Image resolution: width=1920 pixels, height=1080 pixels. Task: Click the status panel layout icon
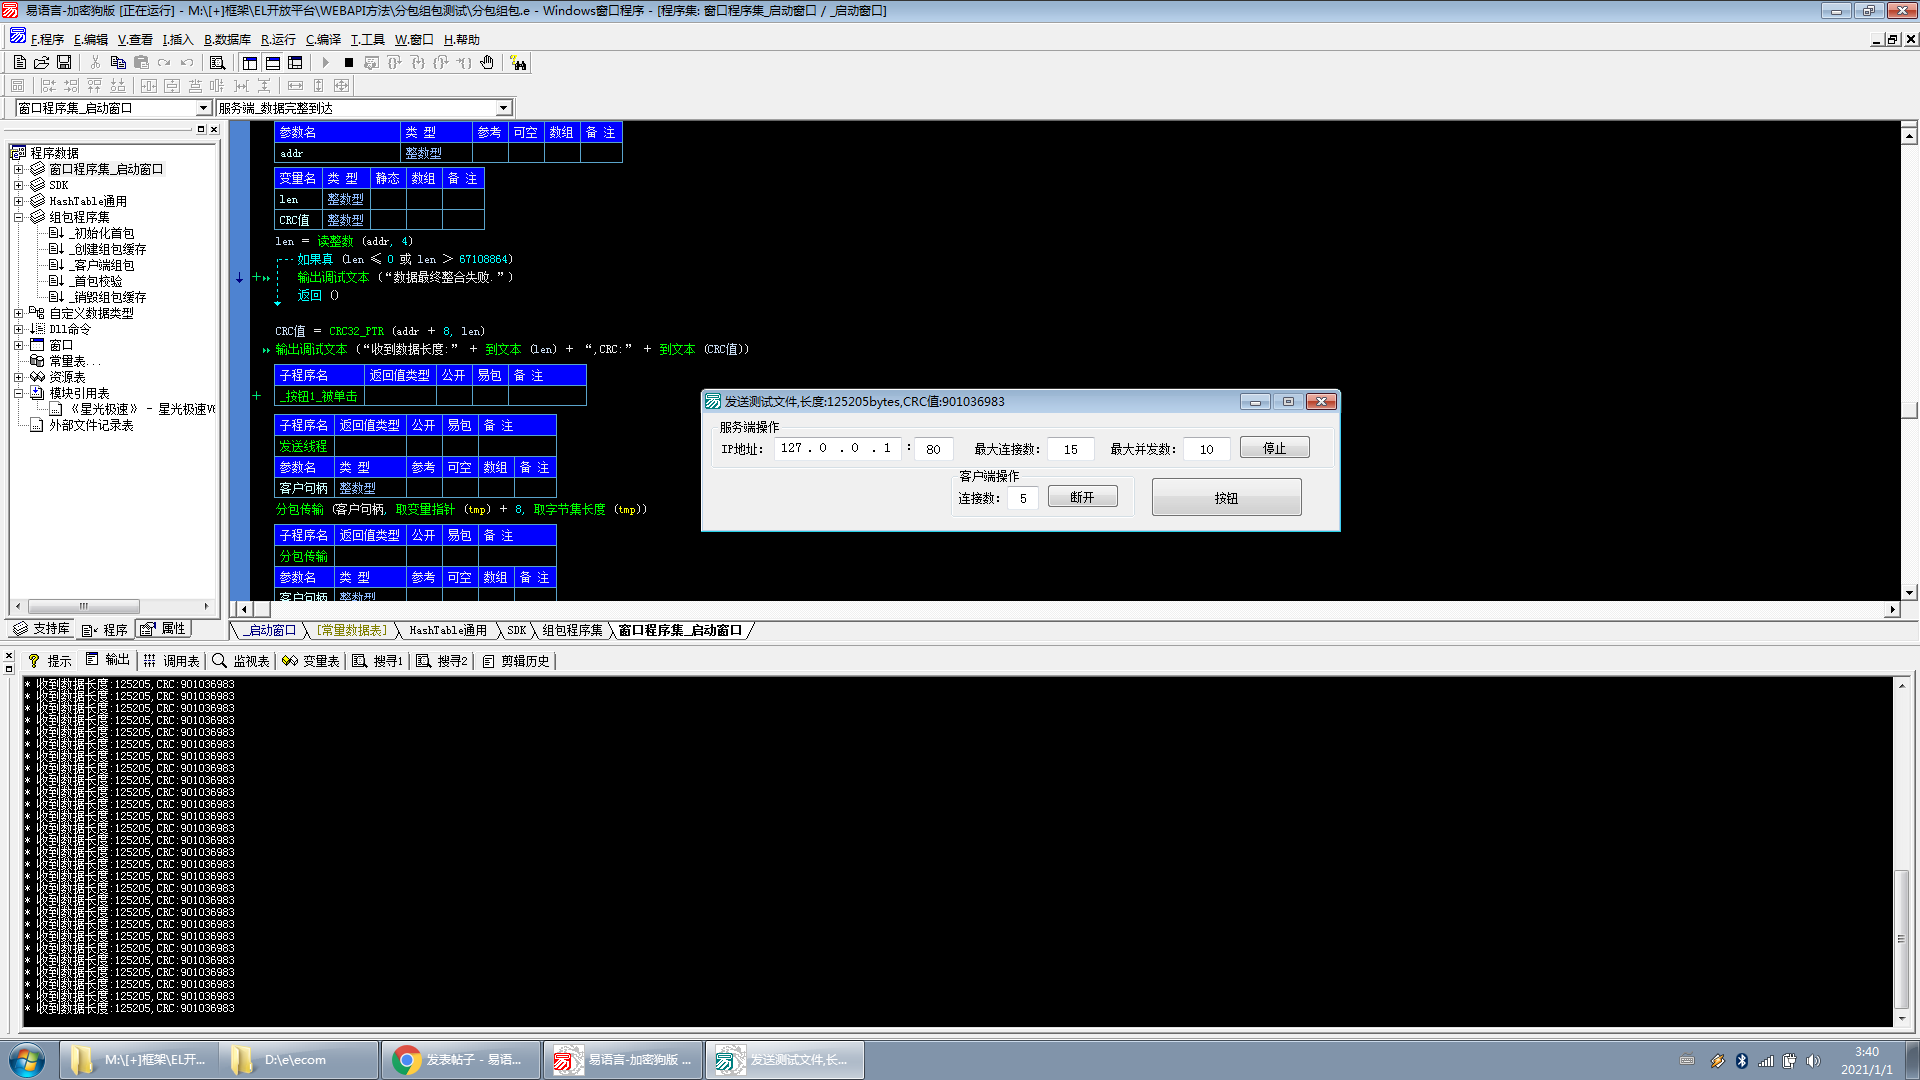click(272, 63)
